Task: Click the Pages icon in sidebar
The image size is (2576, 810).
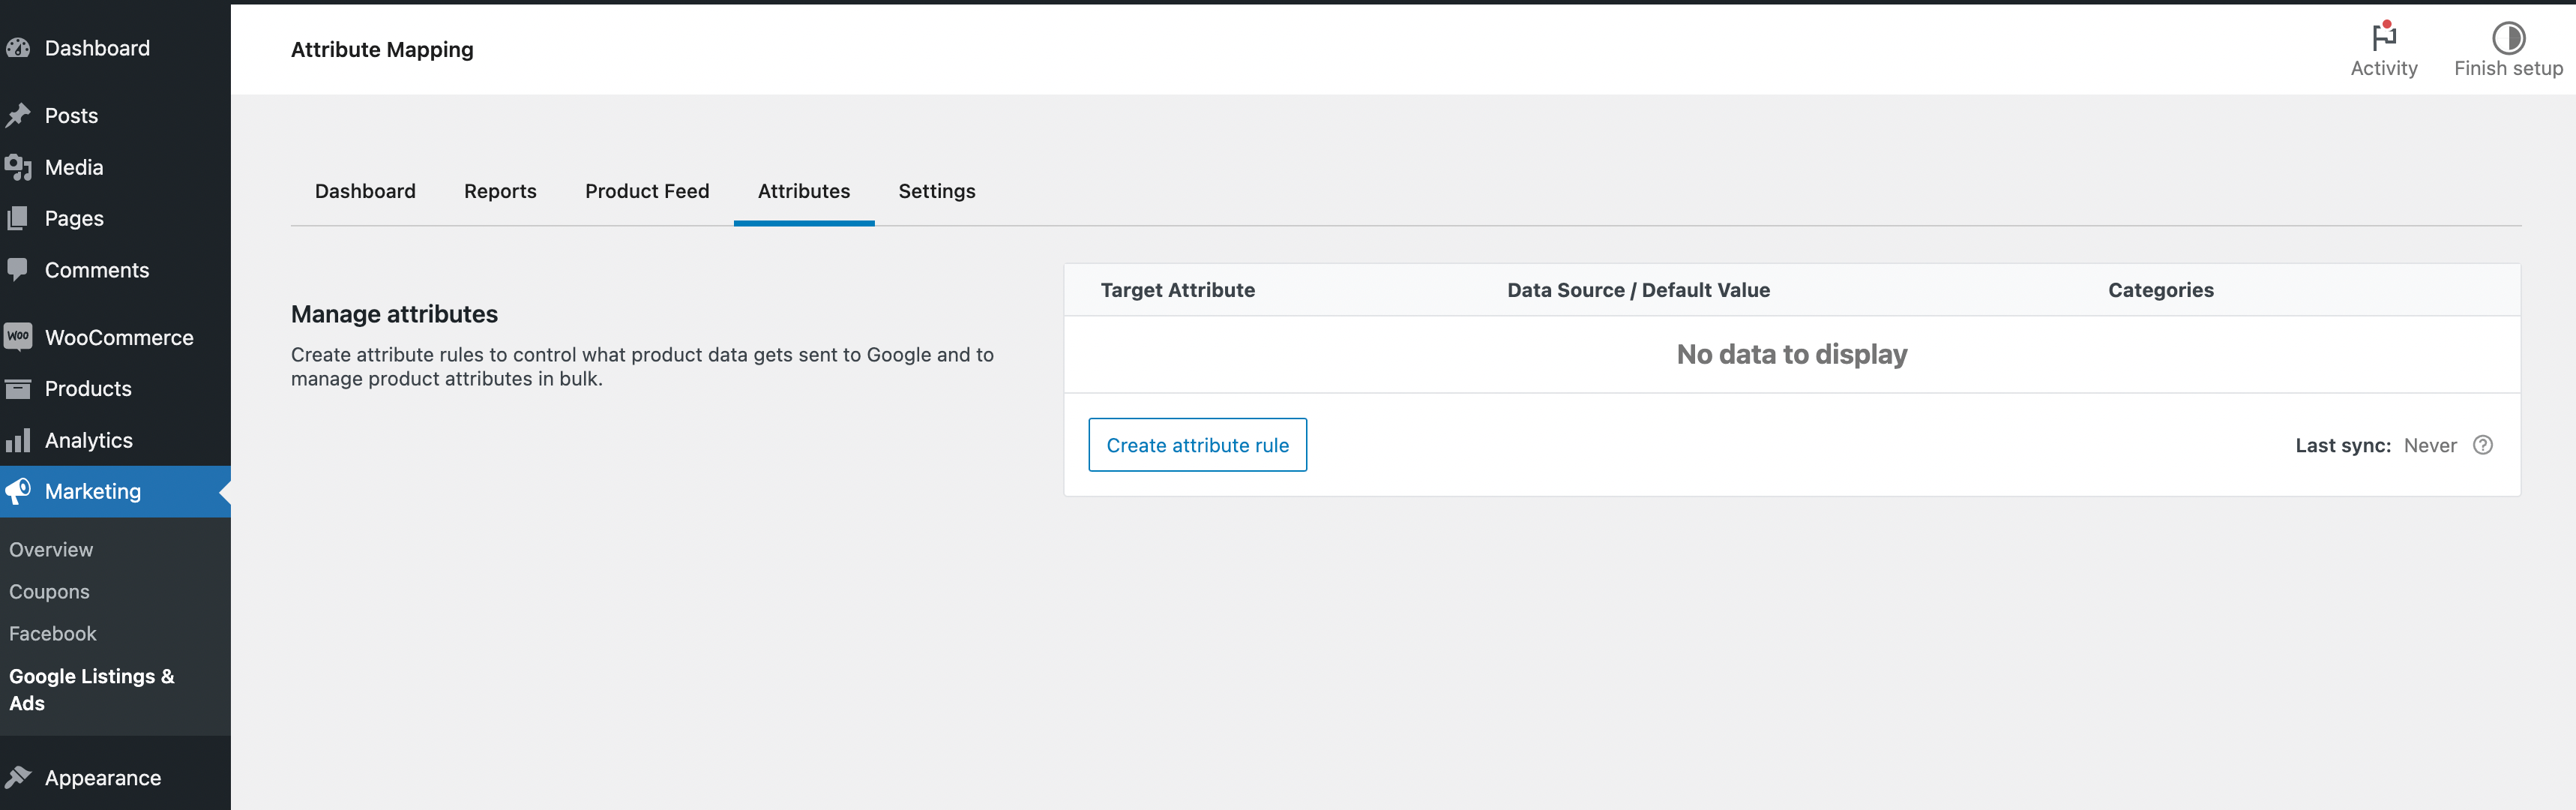Action: [x=18, y=218]
